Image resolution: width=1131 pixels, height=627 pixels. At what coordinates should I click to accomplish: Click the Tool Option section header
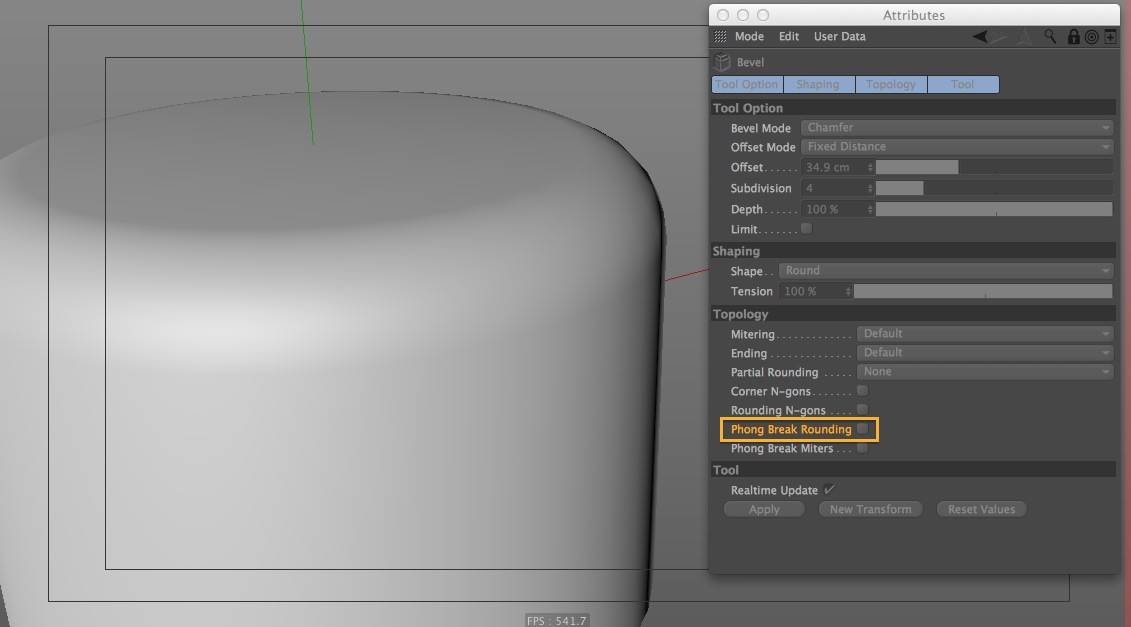click(912, 108)
